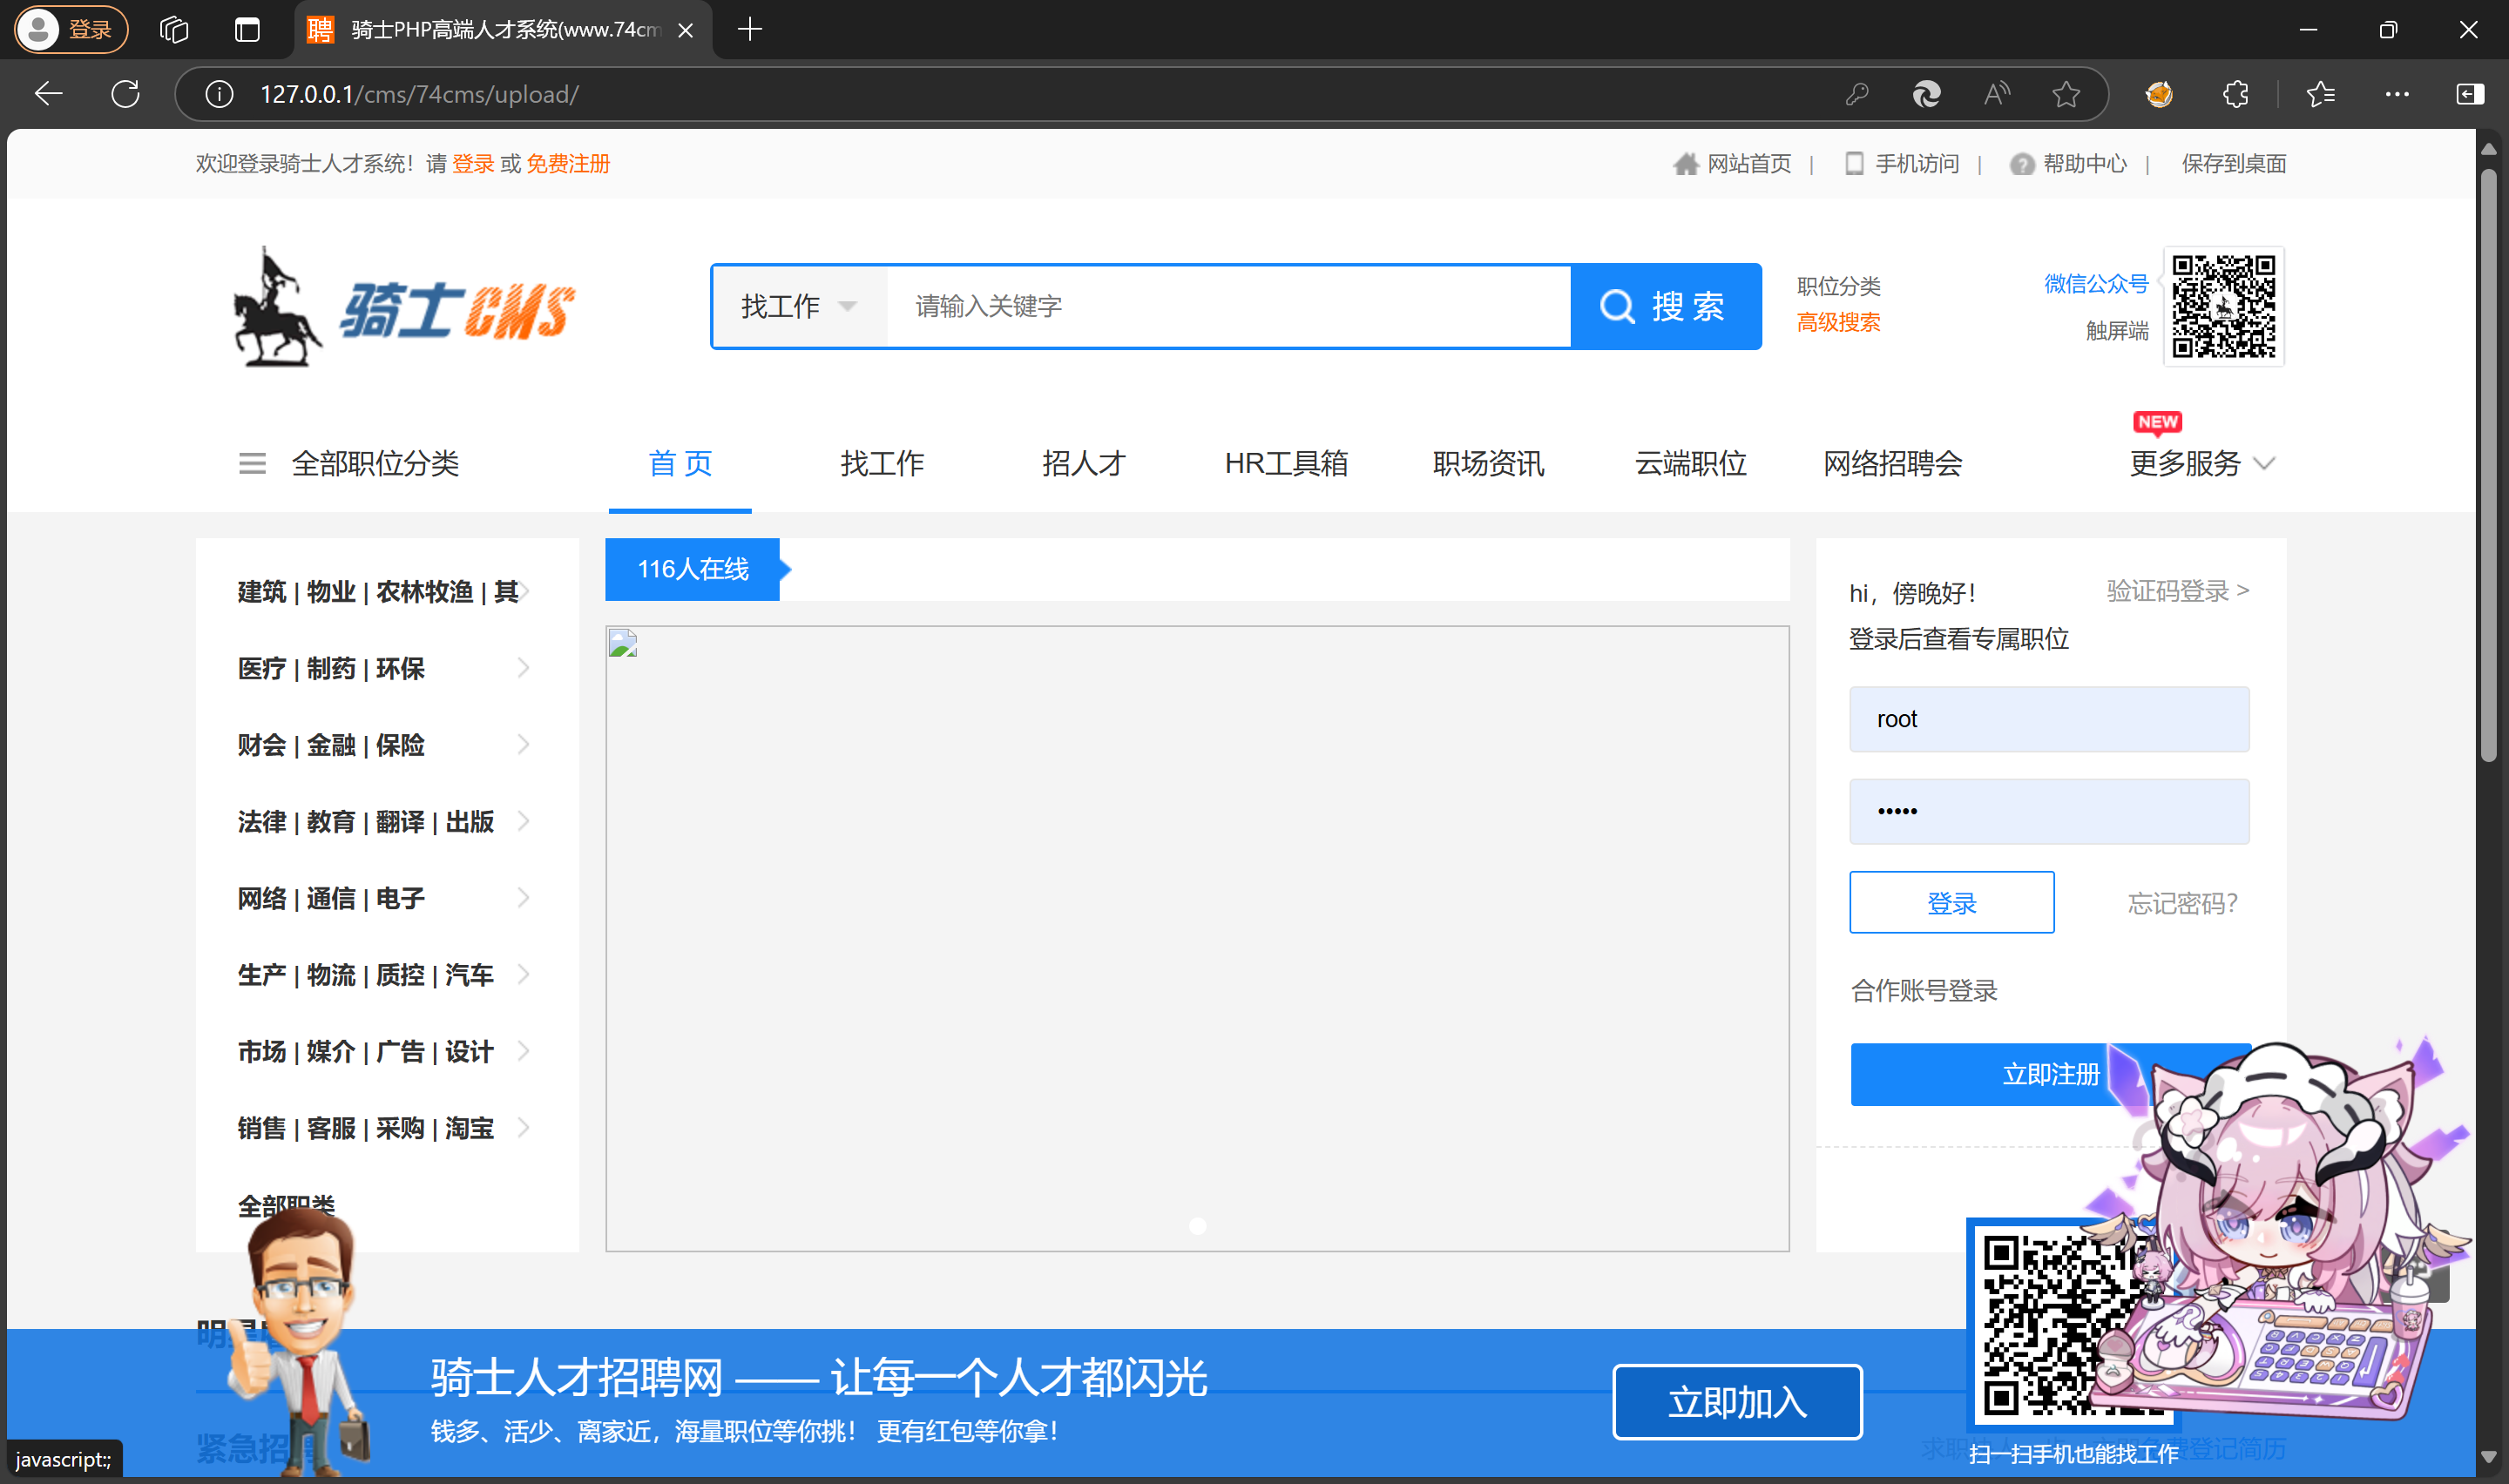The height and width of the screenshot is (1484, 2509).
Task: Open the 职场资讯 navigation tab
Action: point(1488,463)
